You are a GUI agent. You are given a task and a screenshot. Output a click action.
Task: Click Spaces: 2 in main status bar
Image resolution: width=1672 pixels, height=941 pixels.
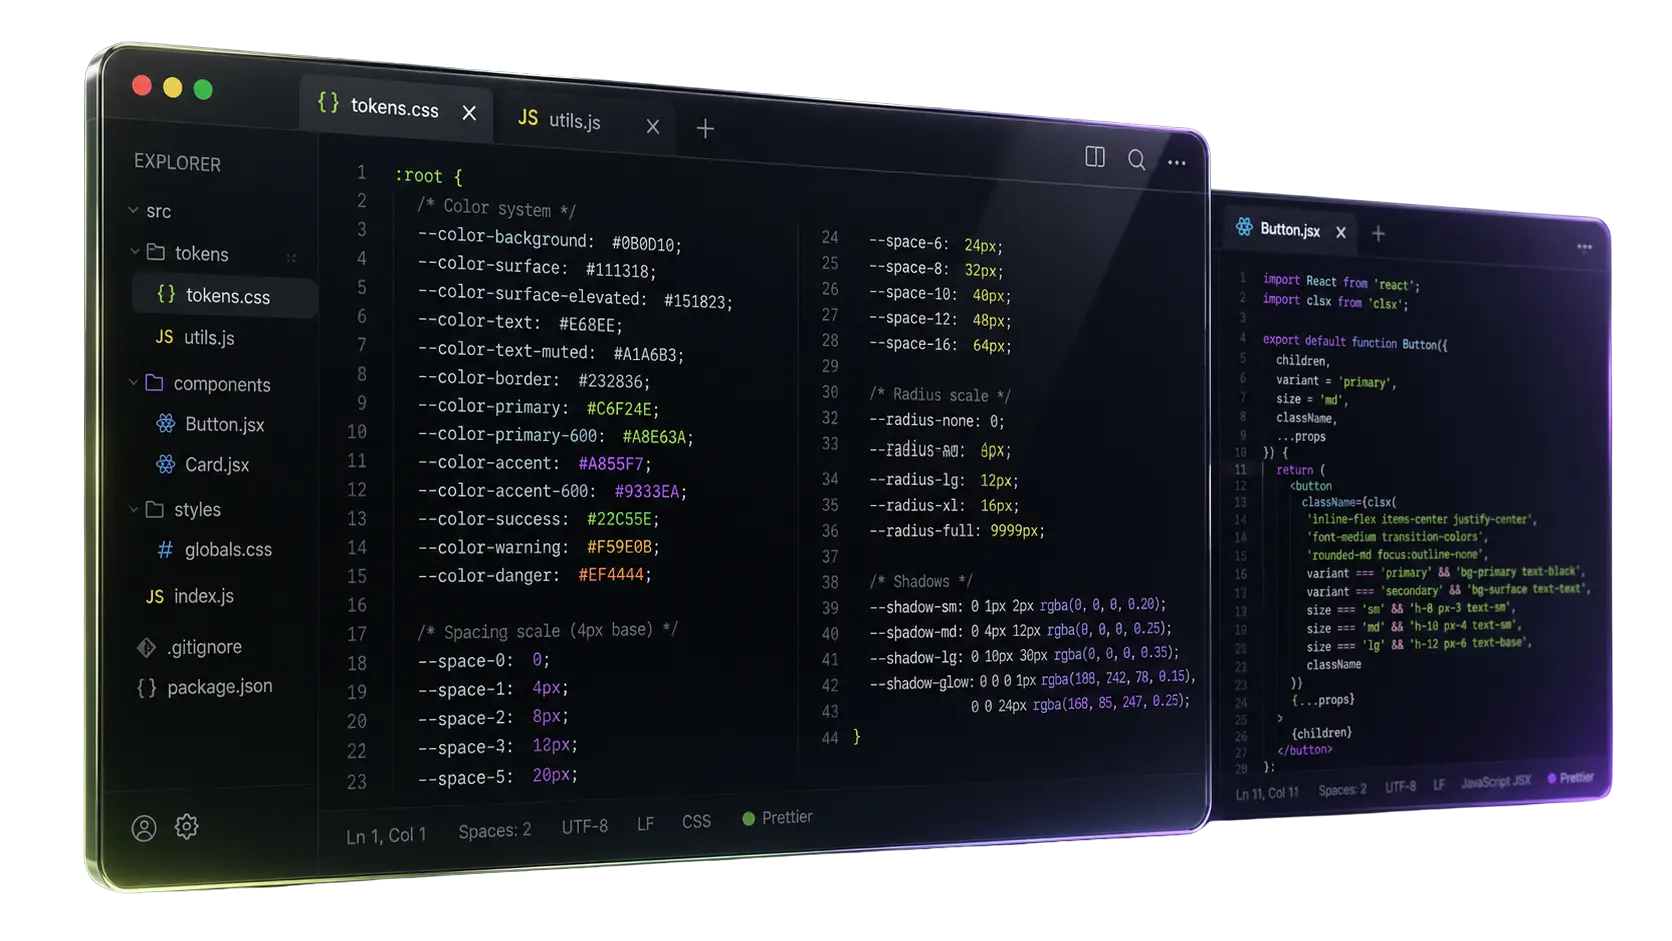click(x=495, y=831)
